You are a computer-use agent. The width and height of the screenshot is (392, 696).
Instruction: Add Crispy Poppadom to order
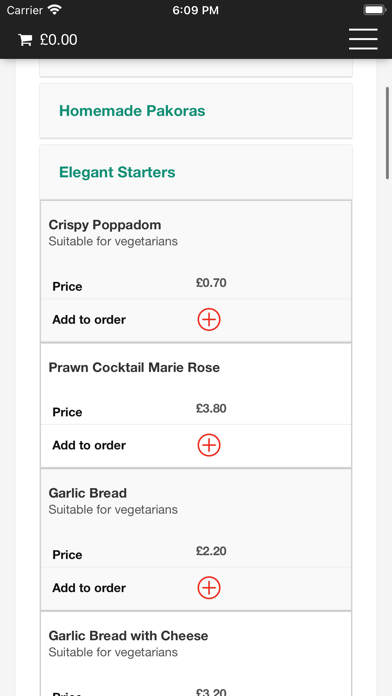209,320
